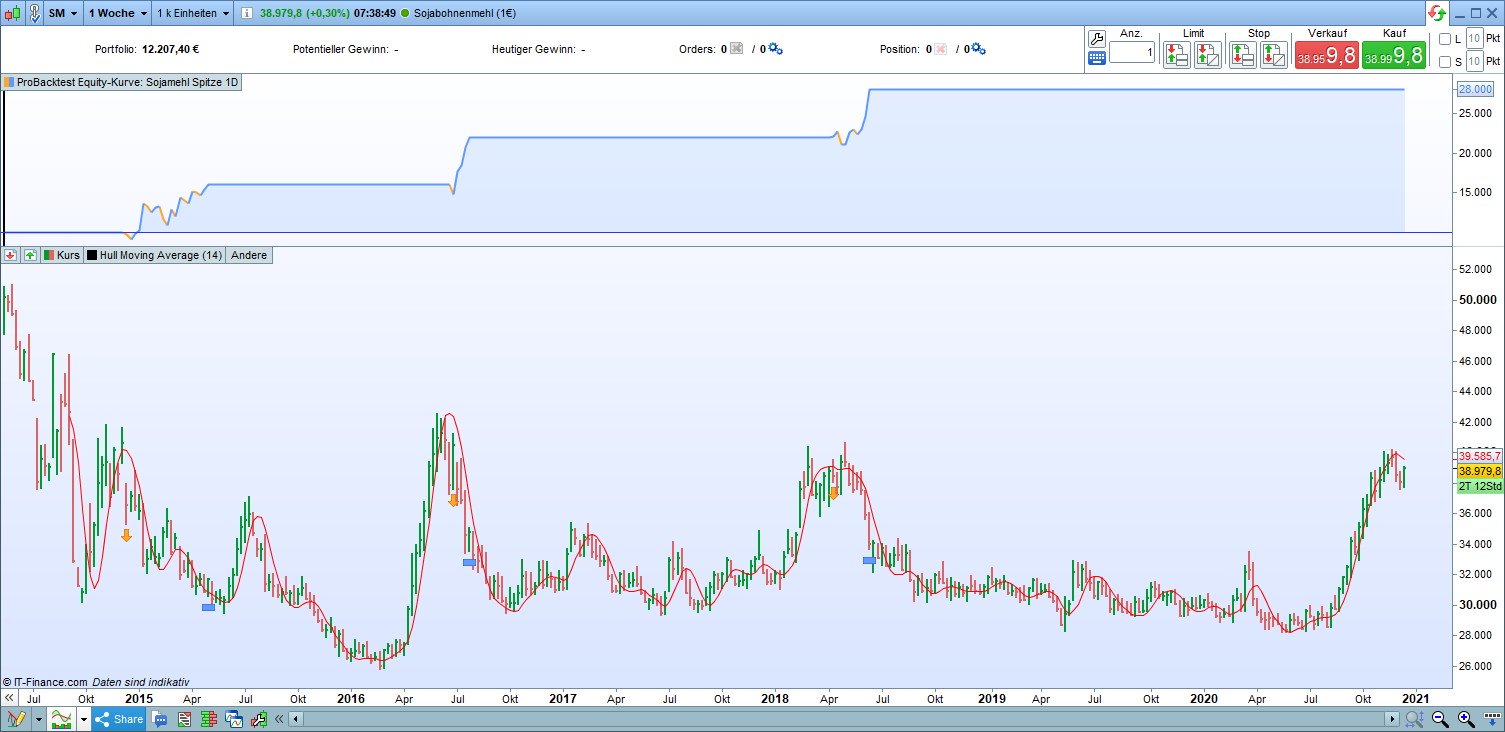
Task: Open the instrument info icon
Action: pos(247,14)
